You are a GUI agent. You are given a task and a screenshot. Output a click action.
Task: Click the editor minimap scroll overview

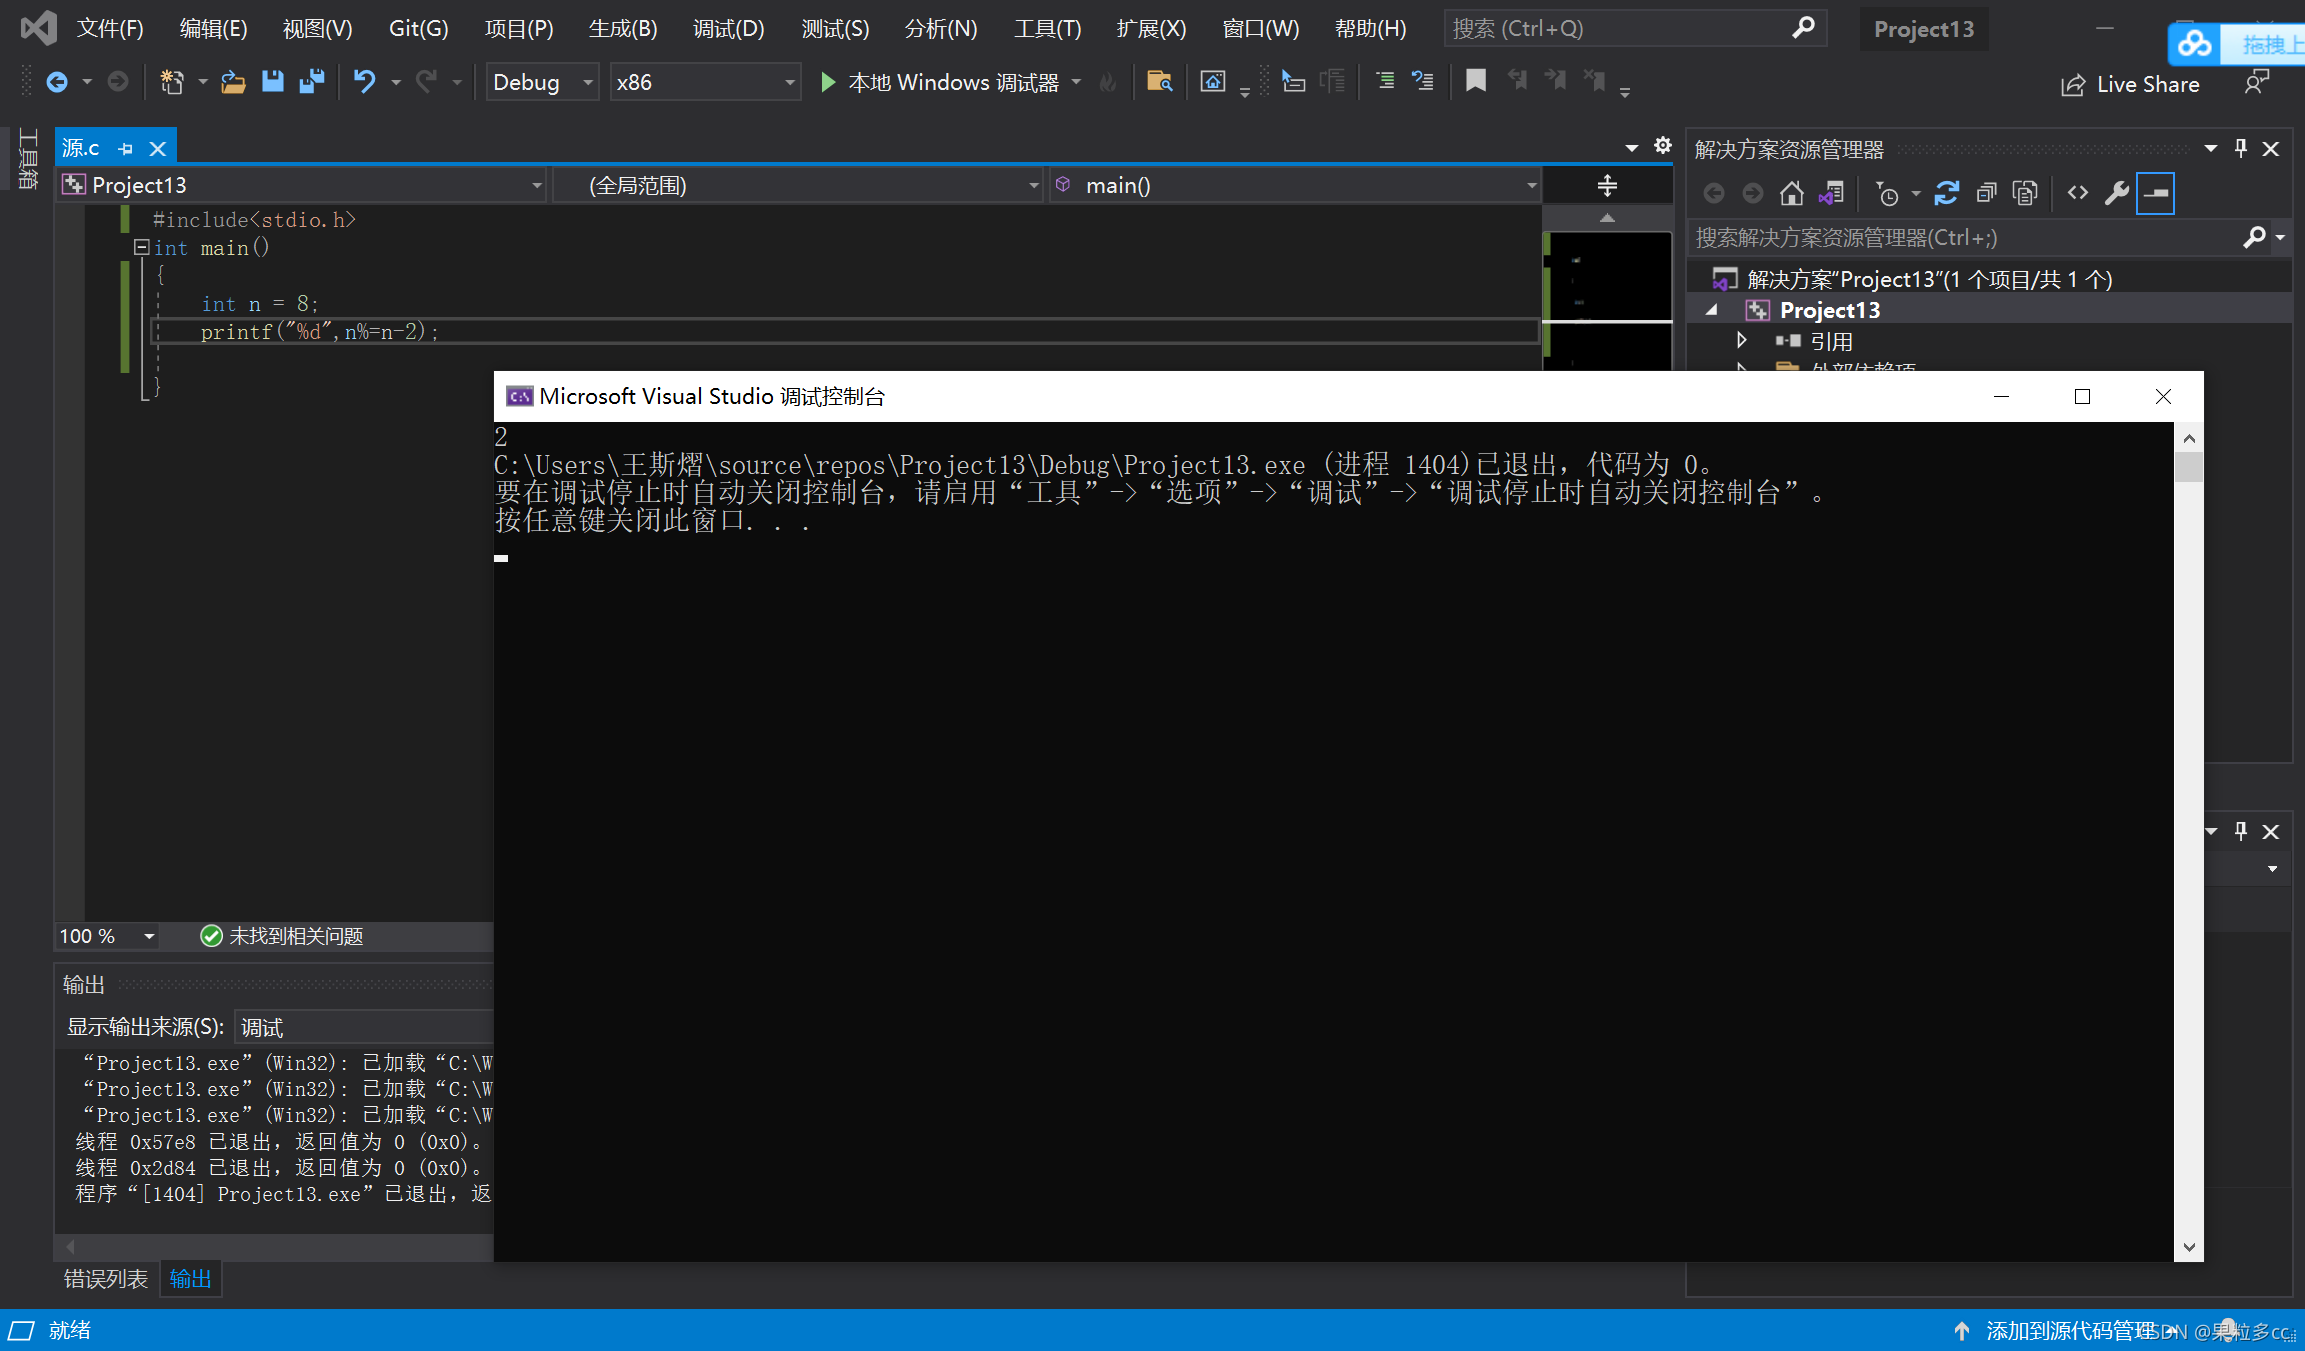point(1606,300)
